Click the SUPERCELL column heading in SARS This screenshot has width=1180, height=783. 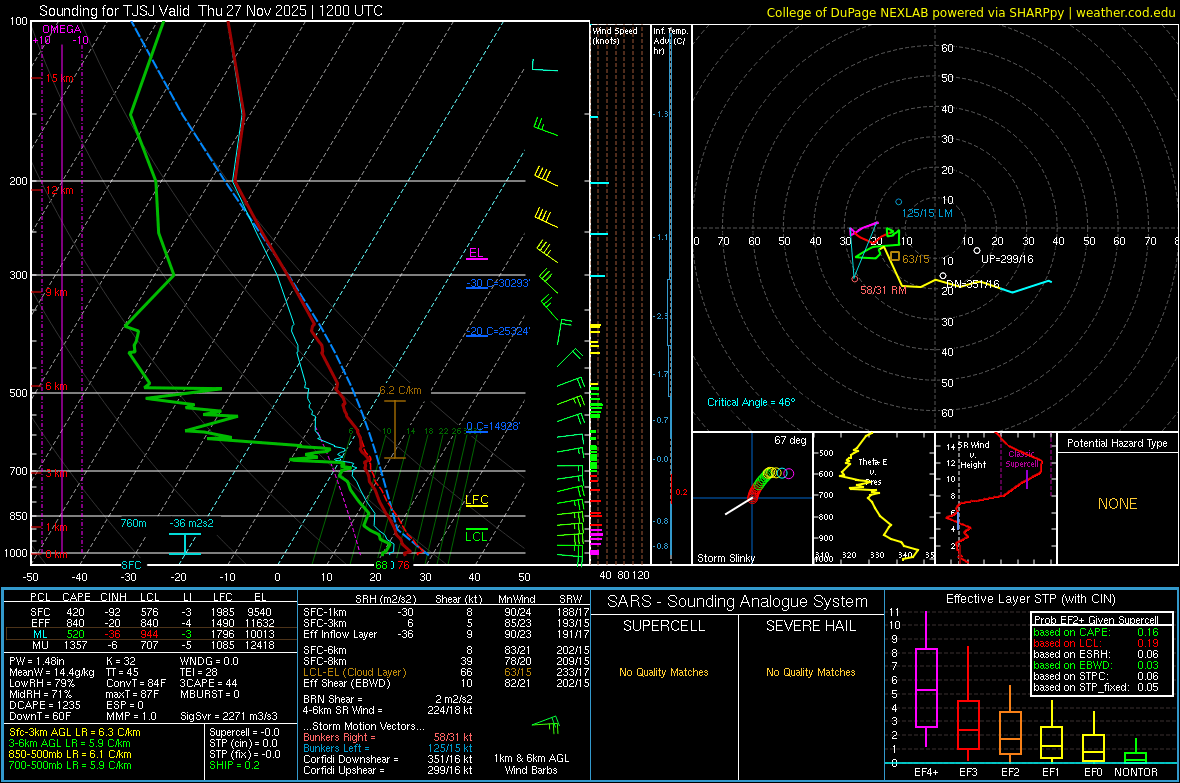tap(664, 626)
